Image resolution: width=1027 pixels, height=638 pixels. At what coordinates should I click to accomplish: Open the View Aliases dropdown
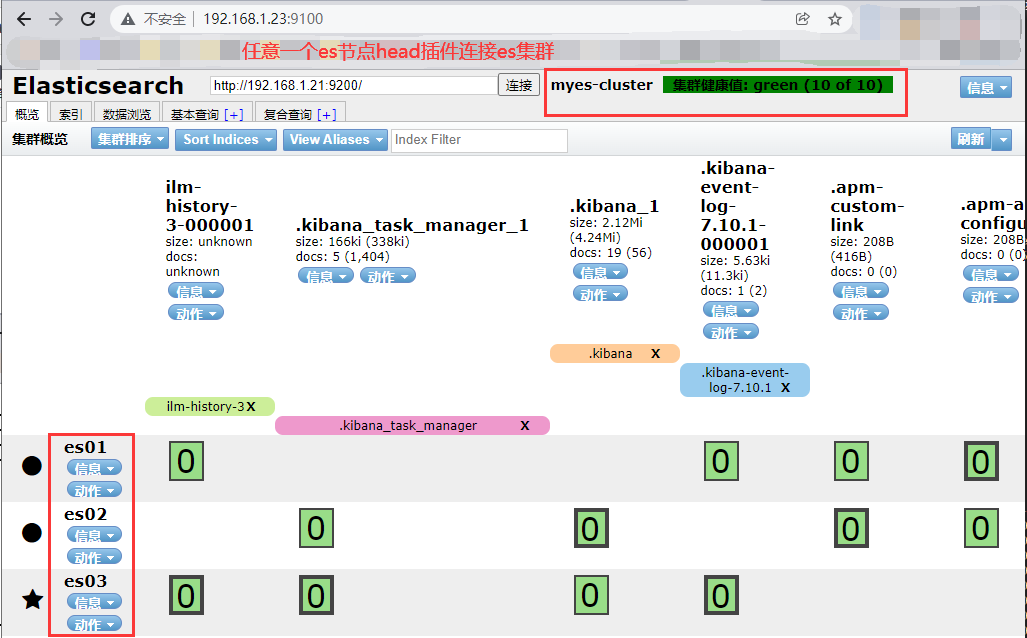tap(334, 140)
